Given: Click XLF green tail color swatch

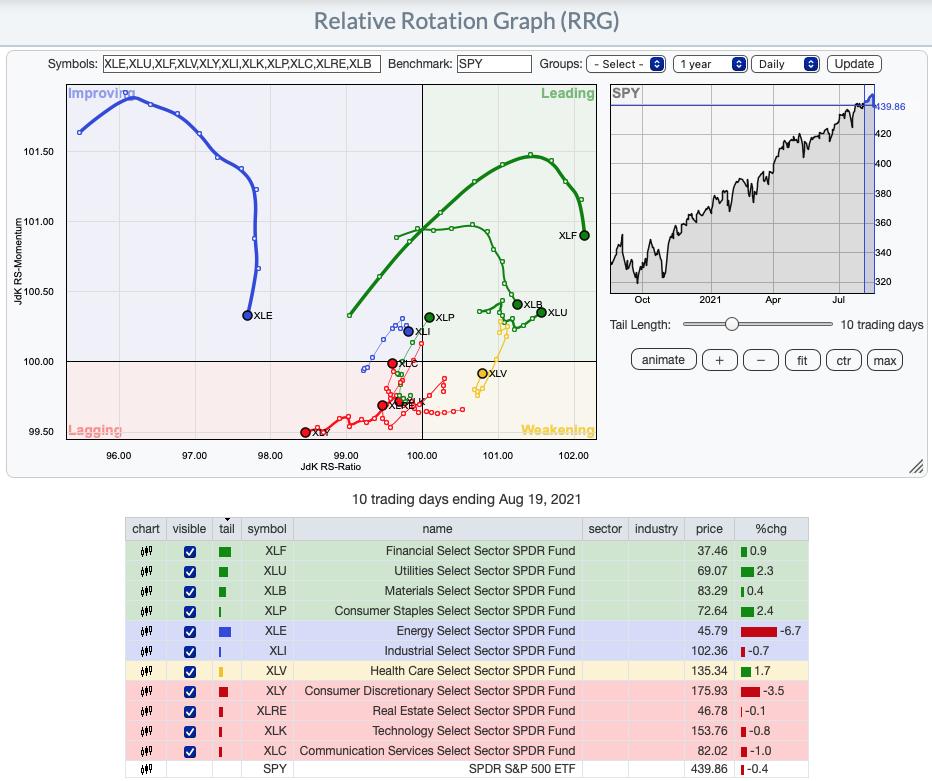Looking at the screenshot, I should tap(225, 552).
